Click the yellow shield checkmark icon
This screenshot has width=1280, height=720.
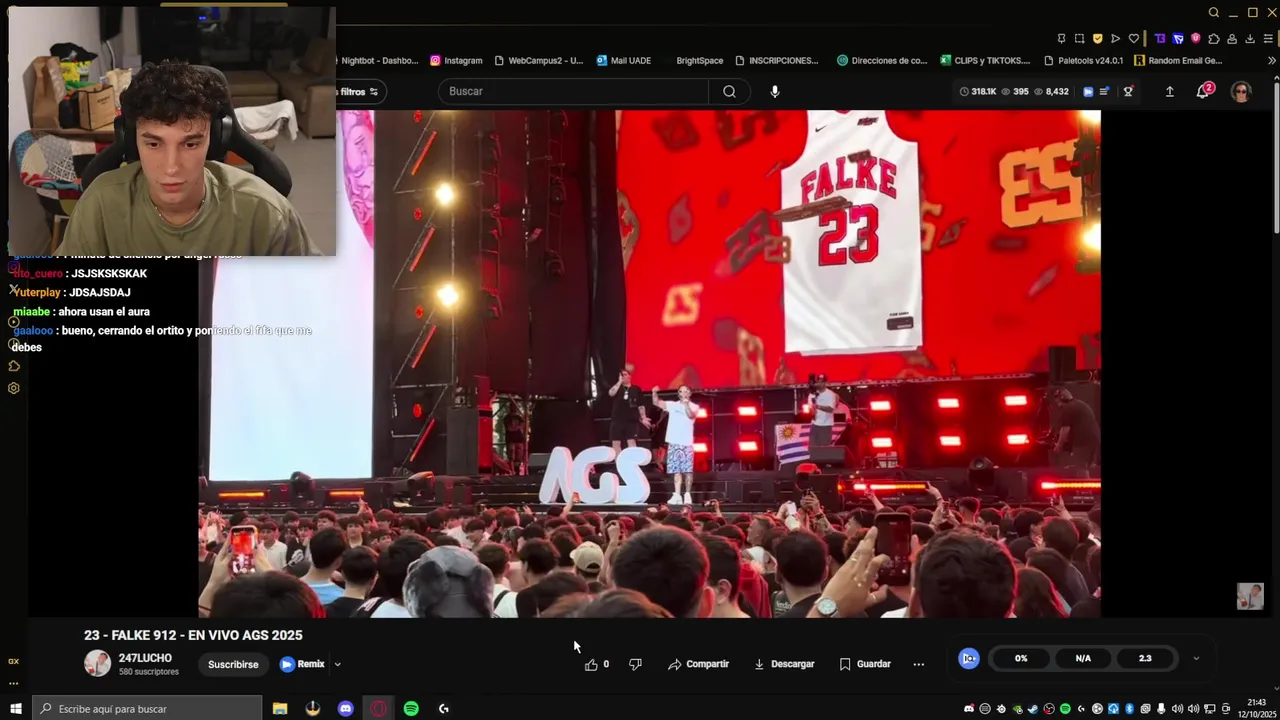coord(1097,39)
